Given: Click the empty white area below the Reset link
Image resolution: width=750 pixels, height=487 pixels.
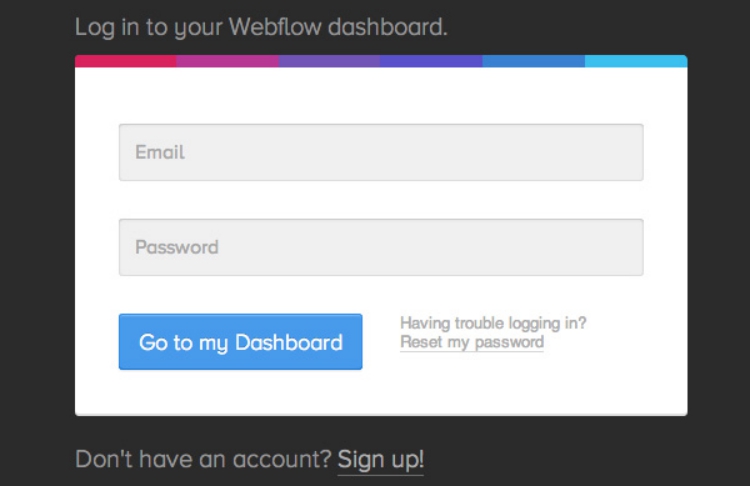Looking at the screenshot, I should point(500,385).
